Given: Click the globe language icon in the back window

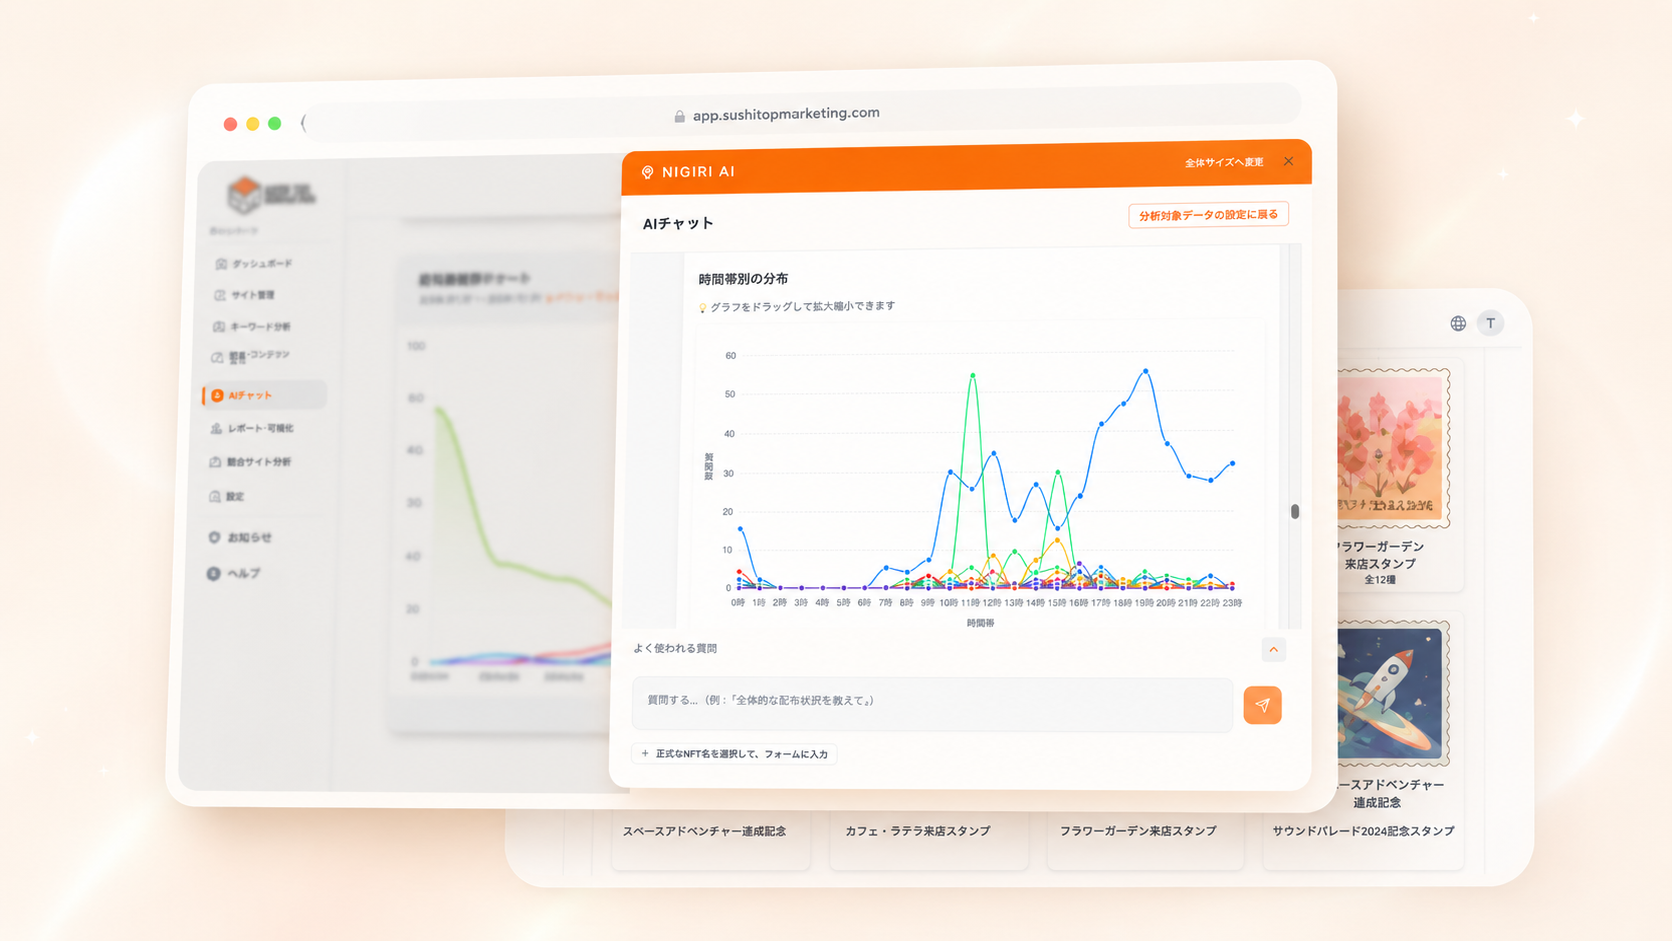Looking at the screenshot, I should tap(1458, 323).
